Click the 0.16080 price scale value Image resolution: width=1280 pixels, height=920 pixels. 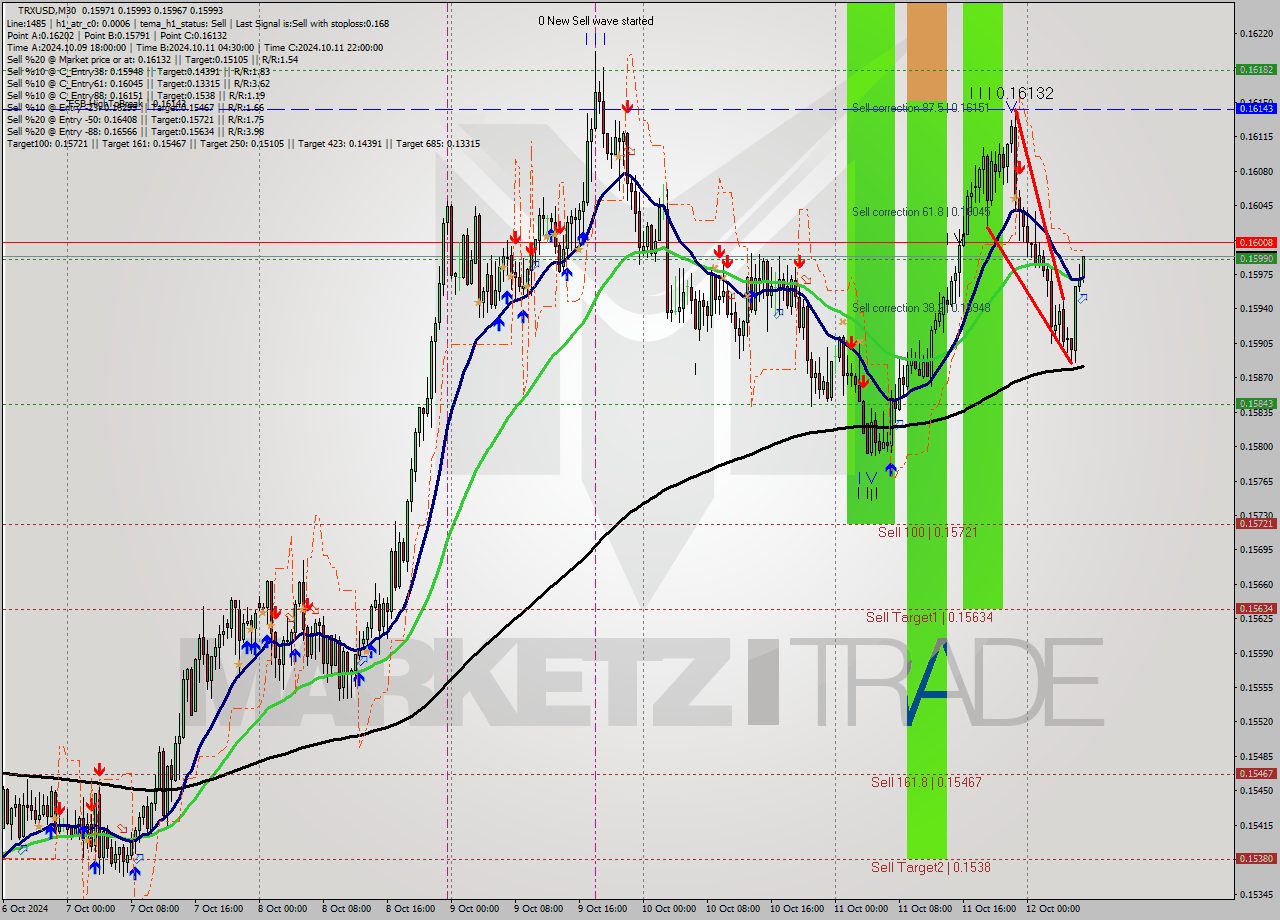click(x=1256, y=171)
